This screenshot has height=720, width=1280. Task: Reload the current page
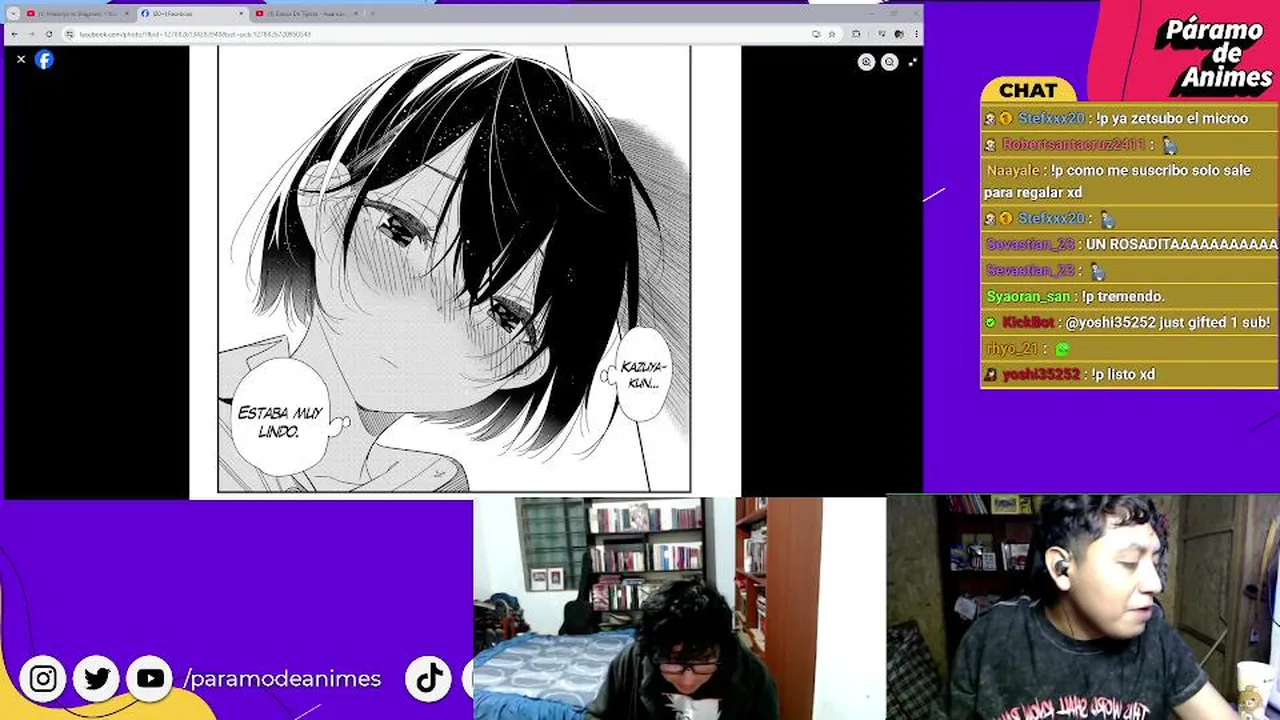point(49,34)
